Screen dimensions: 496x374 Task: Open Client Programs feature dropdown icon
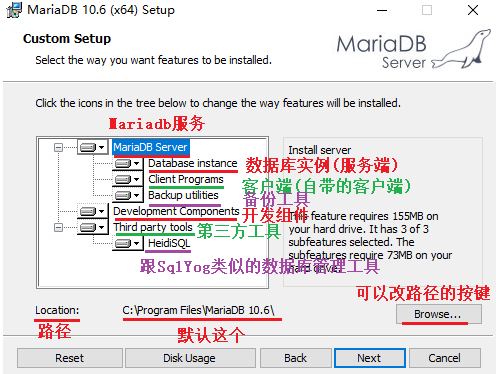tap(128, 179)
